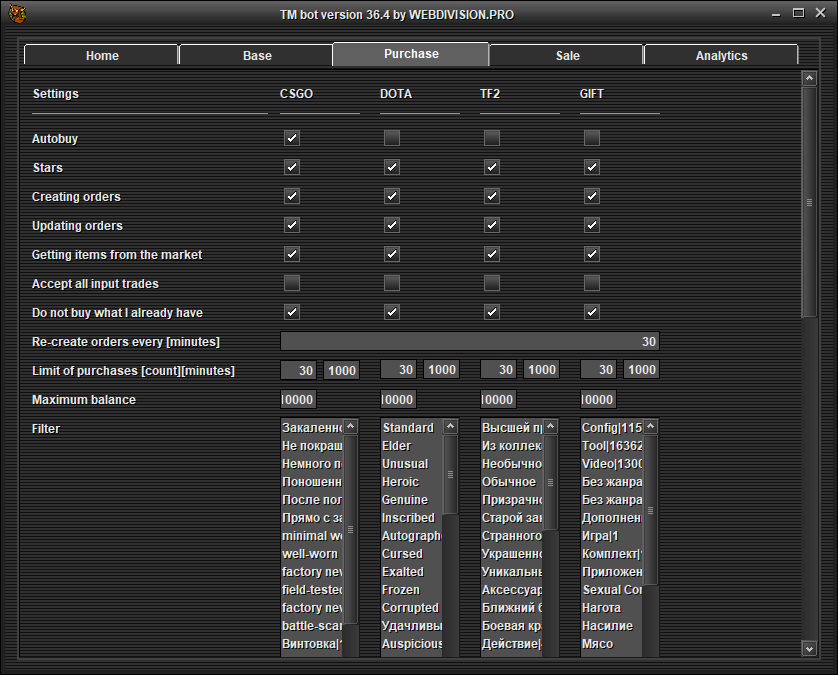The width and height of the screenshot is (838, 675).
Task: Uncheck Stars for GIFT
Action: [592, 167]
